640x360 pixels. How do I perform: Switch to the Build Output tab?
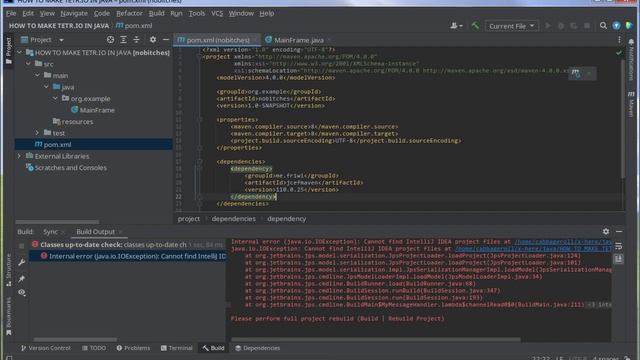click(96, 232)
